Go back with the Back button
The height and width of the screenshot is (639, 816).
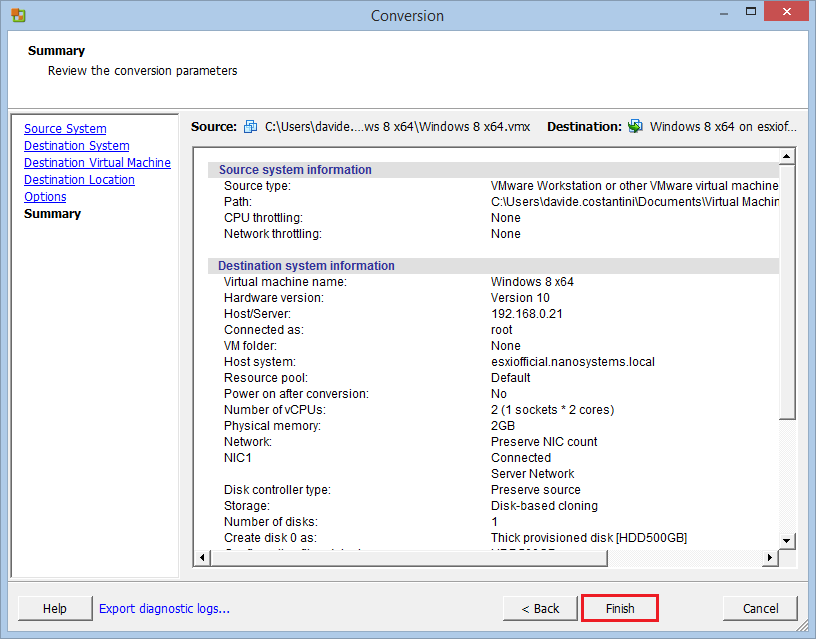(540, 608)
